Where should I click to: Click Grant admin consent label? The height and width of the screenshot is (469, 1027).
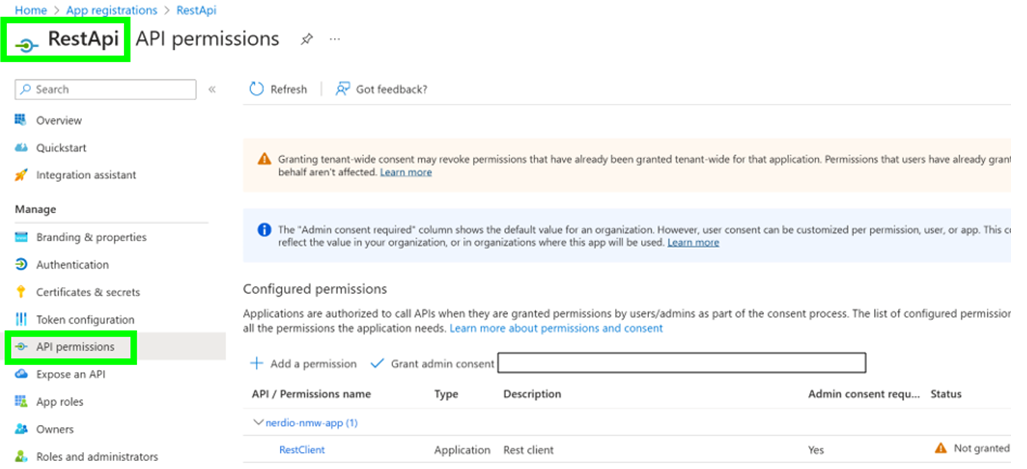[x=442, y=364]
